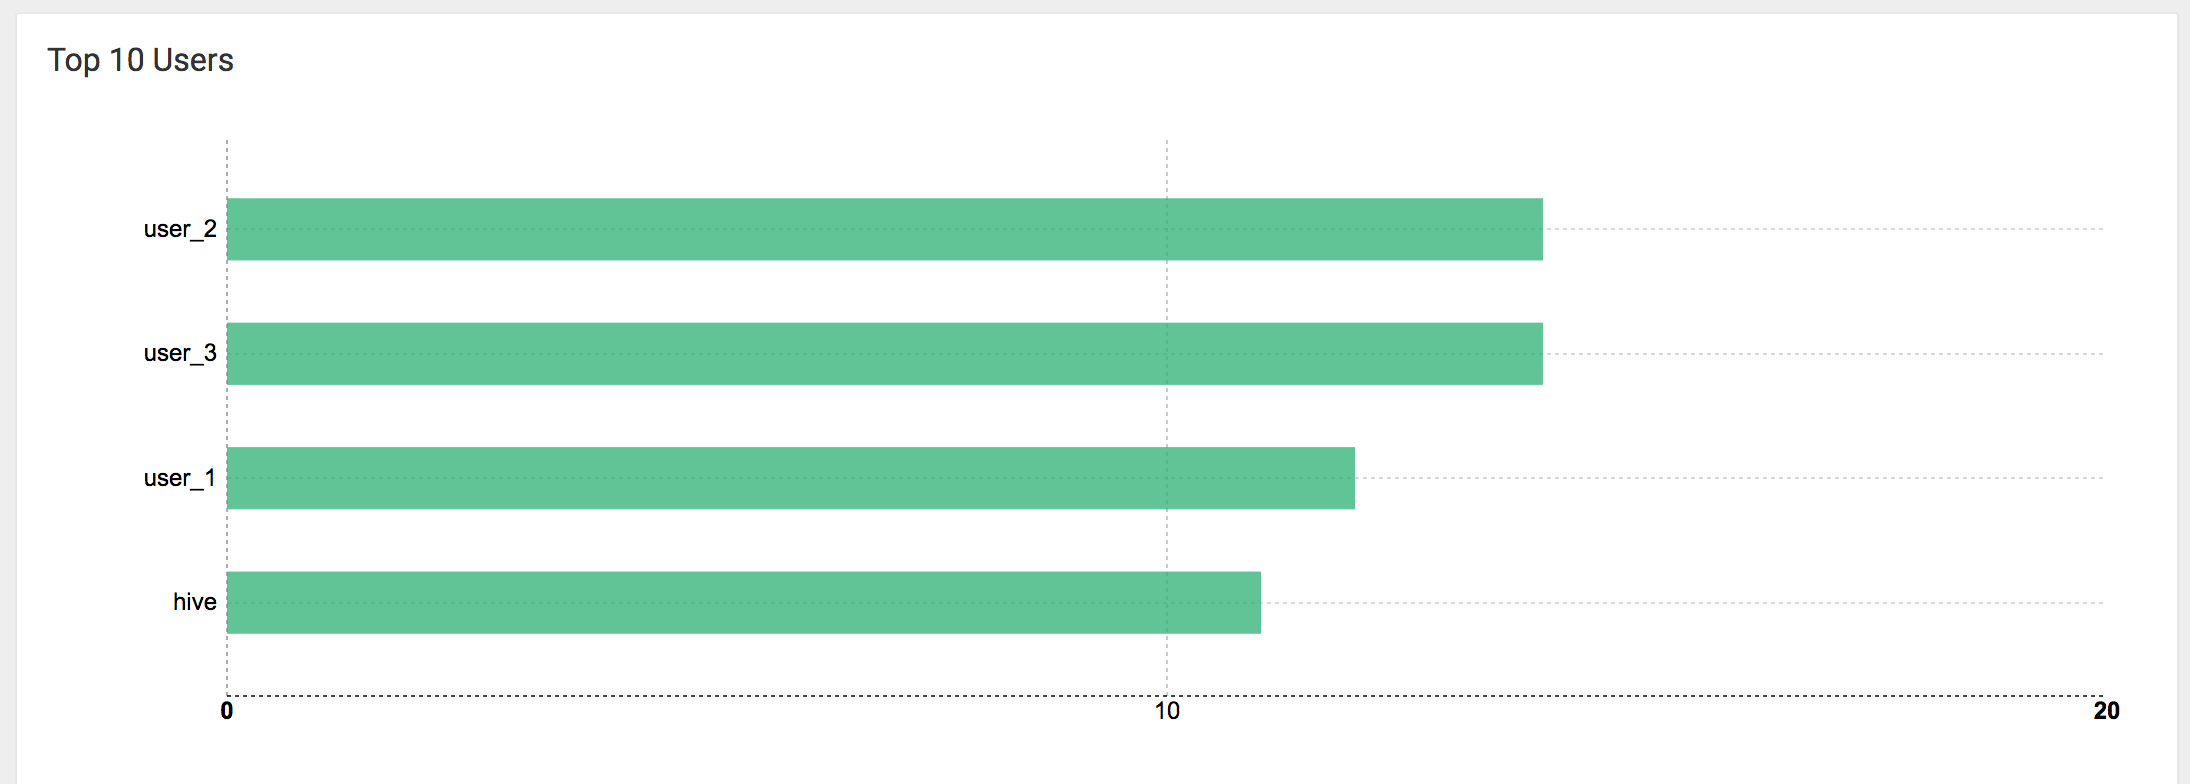Click the vertical y-axis line above user_2 bar
Screen dimensions: 2190x784
227,168
